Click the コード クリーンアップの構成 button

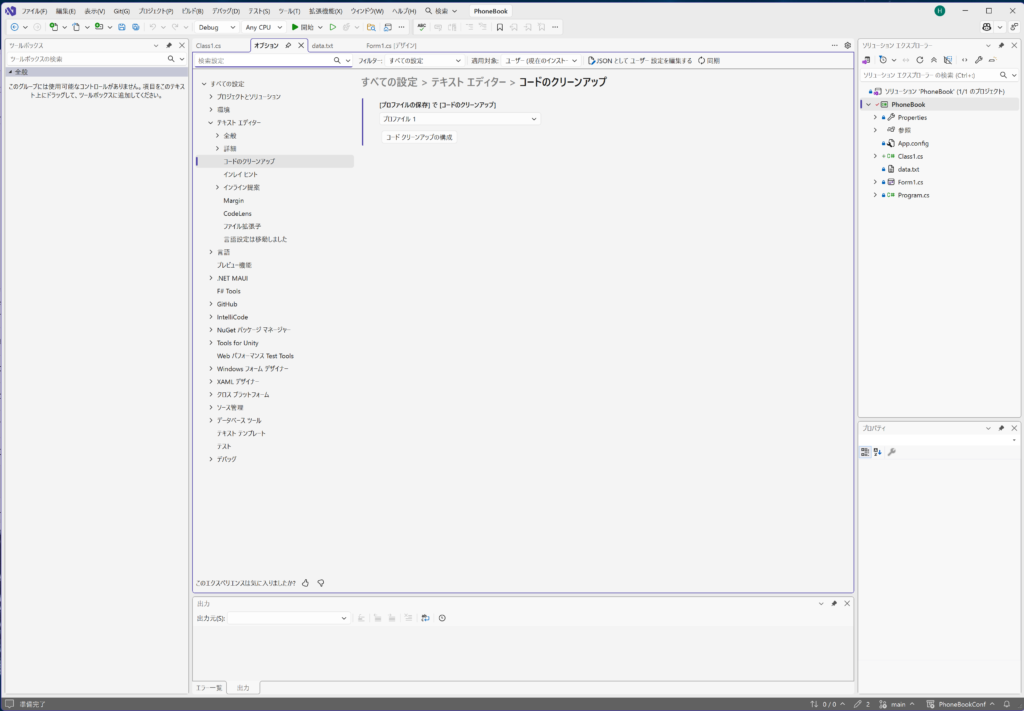click(419, 137)
